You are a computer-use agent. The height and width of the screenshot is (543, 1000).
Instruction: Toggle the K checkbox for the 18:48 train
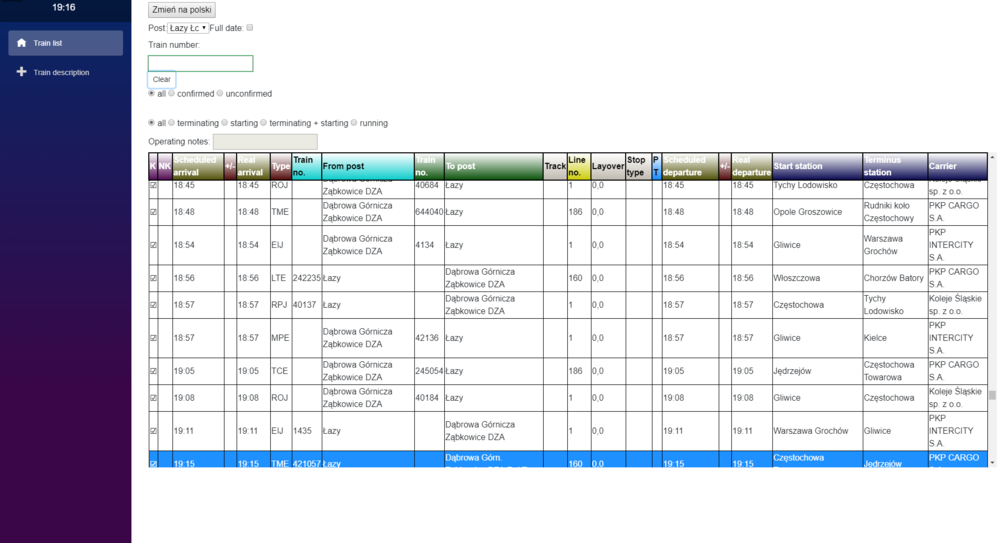click(153, 212)
